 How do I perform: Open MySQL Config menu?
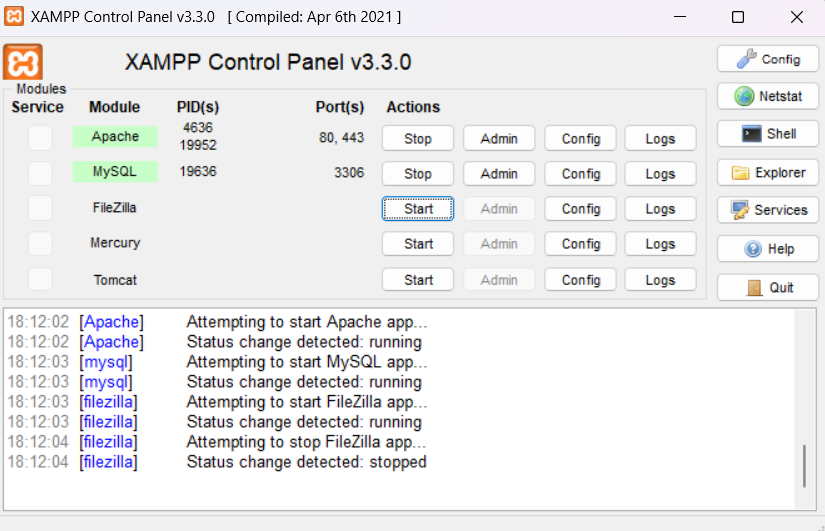point(580,174)
